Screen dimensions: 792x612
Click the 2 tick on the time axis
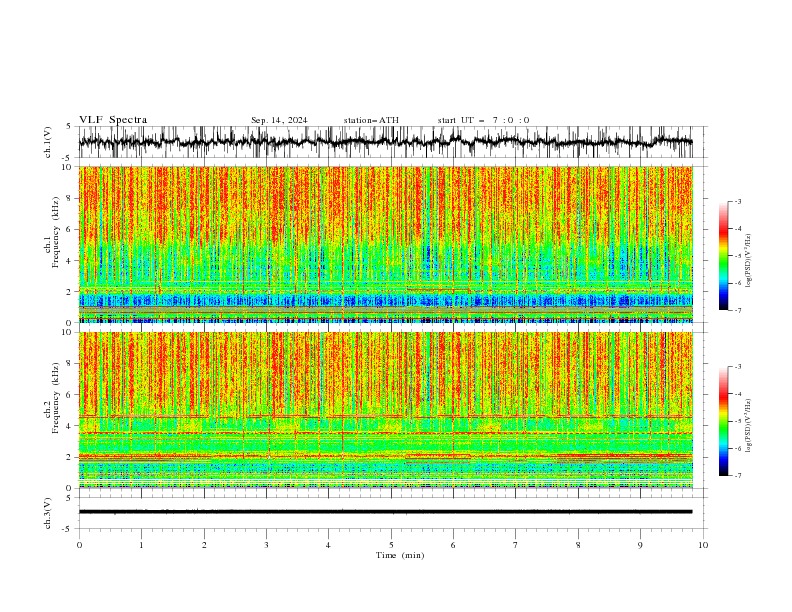point(204,545)
